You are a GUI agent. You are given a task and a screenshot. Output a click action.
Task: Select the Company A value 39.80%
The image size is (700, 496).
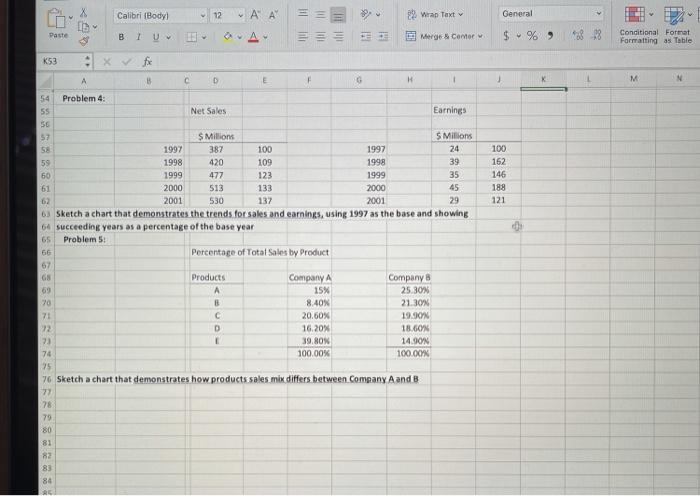pos(309,341)
